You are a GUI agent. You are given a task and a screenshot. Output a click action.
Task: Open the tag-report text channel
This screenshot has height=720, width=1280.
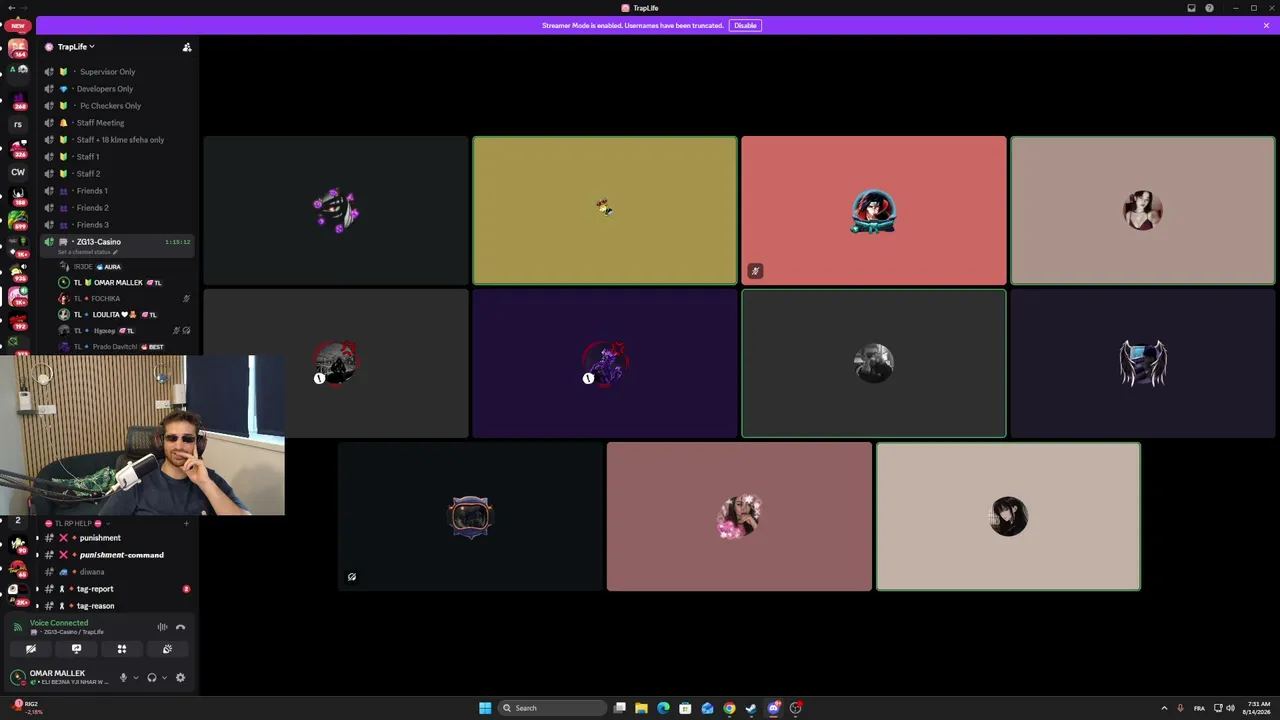[95, 589]
